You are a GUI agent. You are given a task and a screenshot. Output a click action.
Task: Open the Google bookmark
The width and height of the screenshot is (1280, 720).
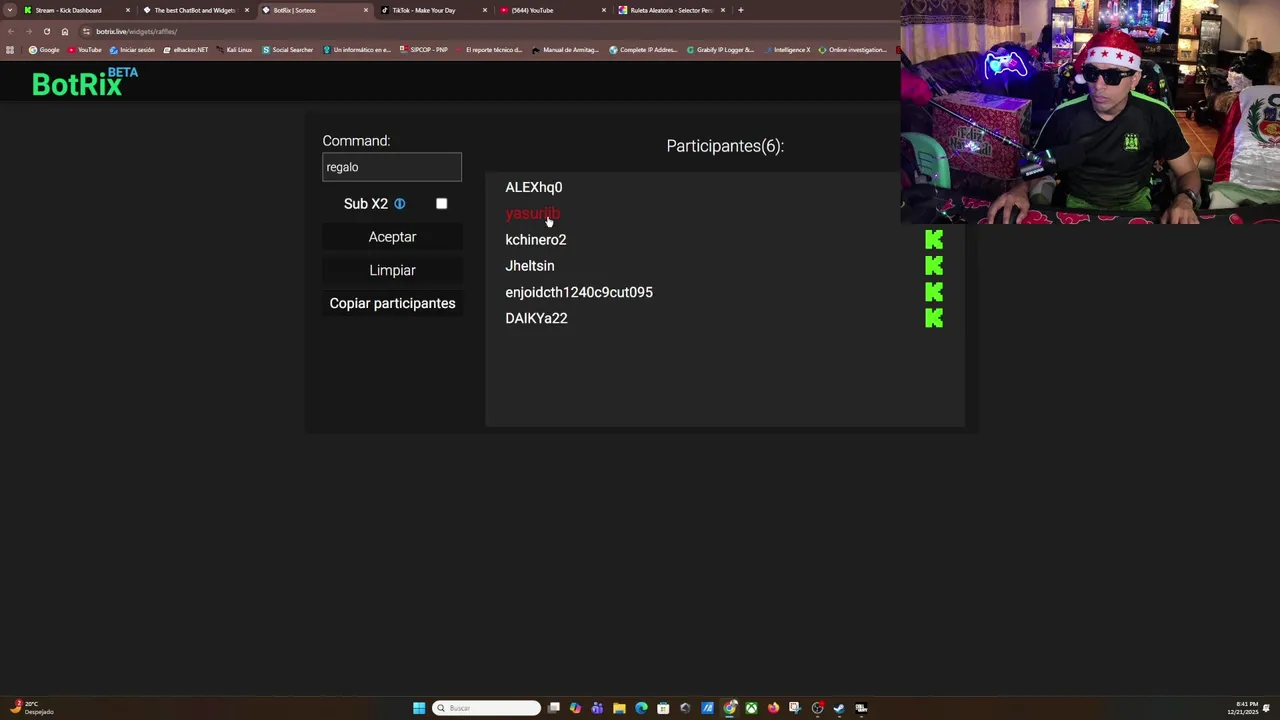(x=44, y=50)
